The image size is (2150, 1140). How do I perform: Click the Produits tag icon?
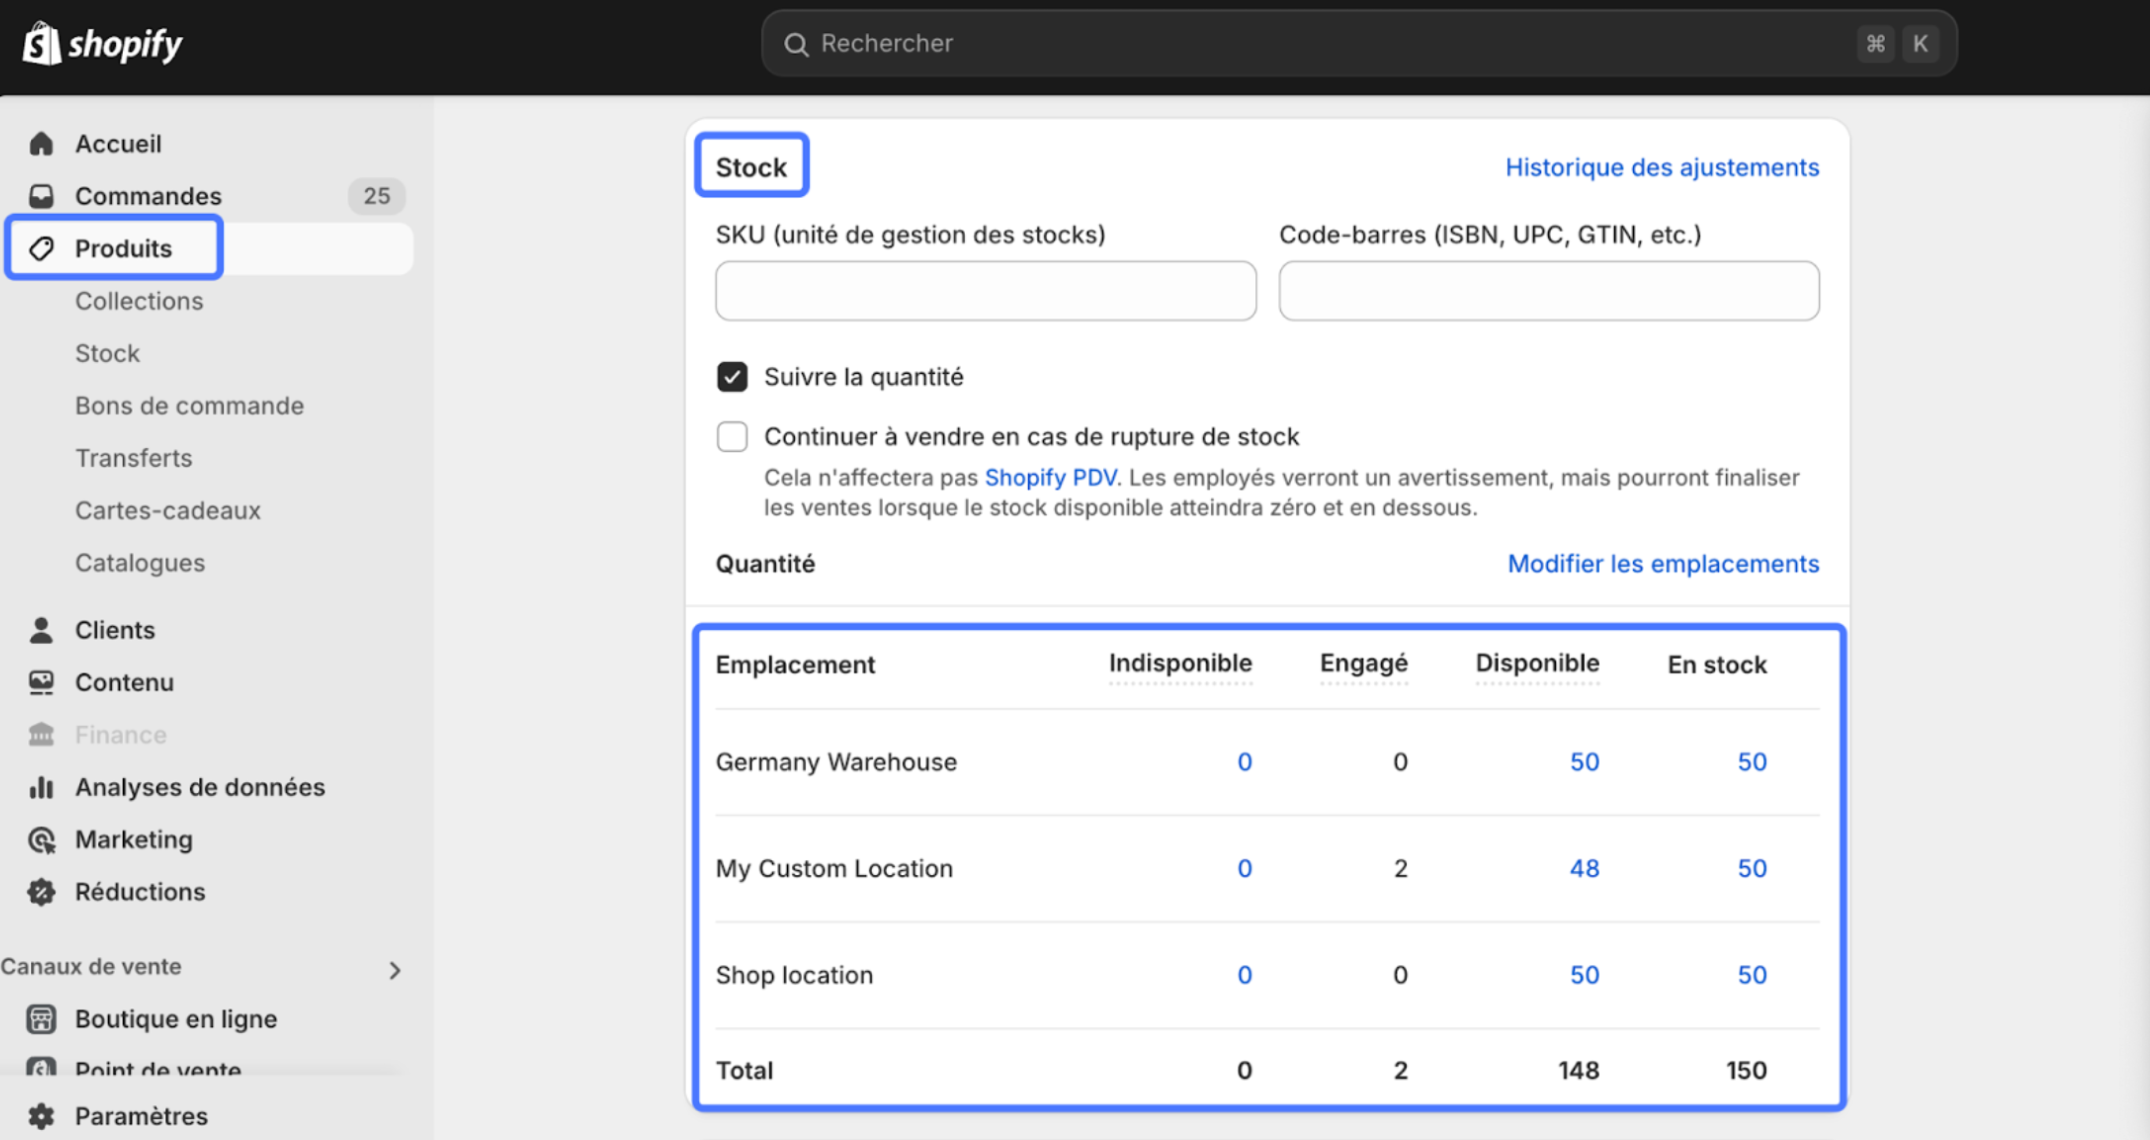coord(41,248)
